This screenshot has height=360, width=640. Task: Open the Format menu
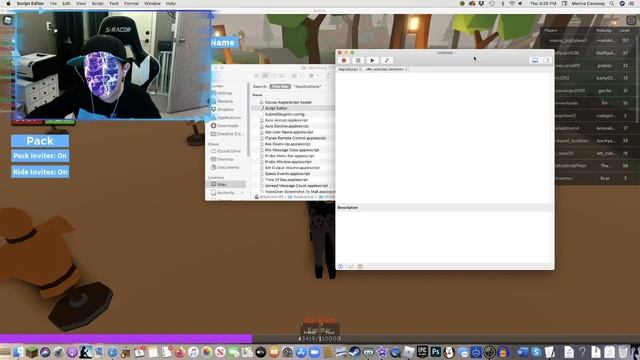(131, 3)
